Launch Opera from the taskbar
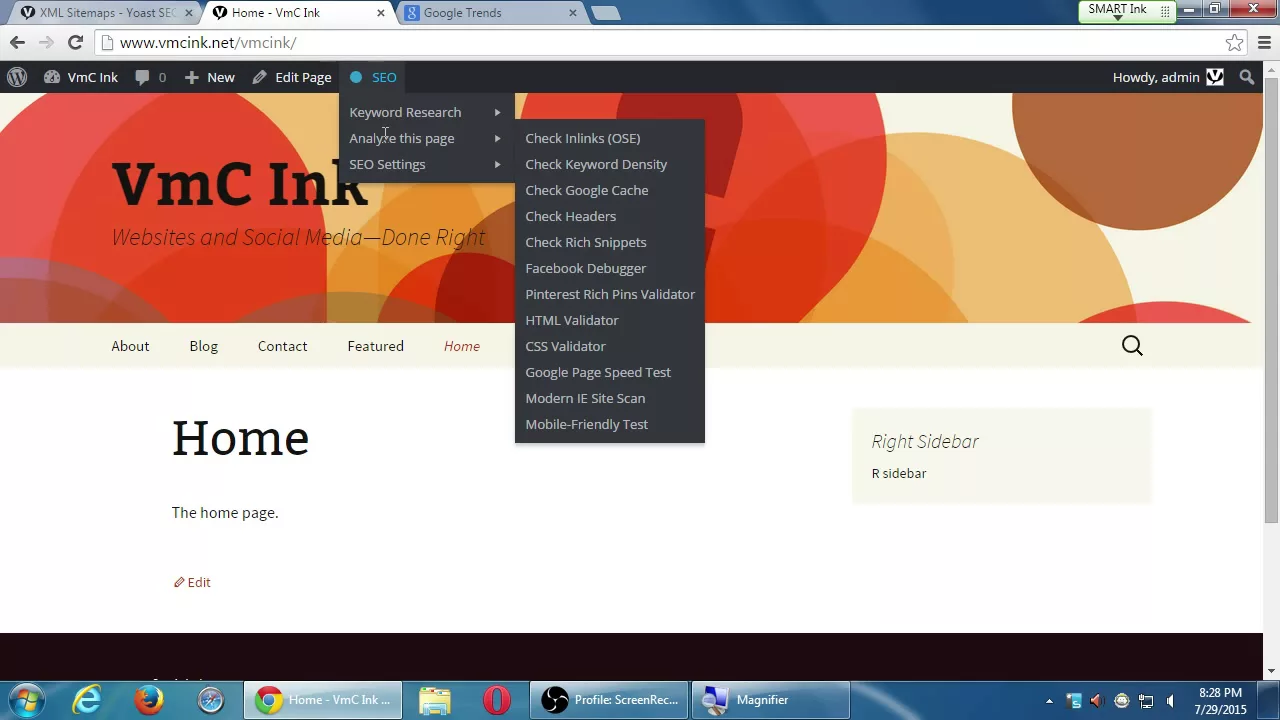The image size is (1280, 720). click(x=496, y=700)
